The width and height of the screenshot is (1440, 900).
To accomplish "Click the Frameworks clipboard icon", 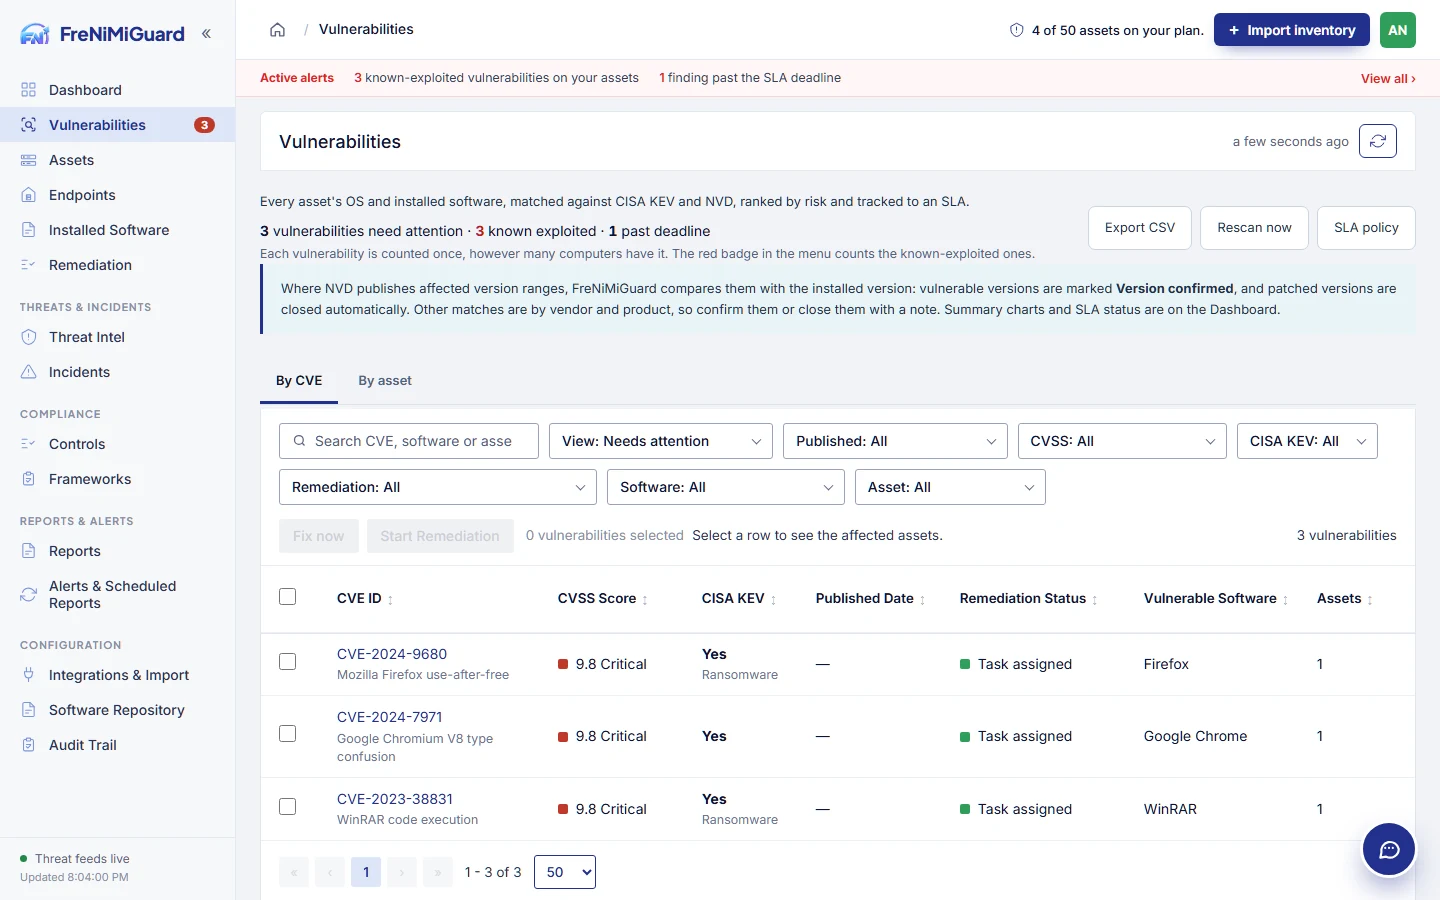I will point(29,479).
